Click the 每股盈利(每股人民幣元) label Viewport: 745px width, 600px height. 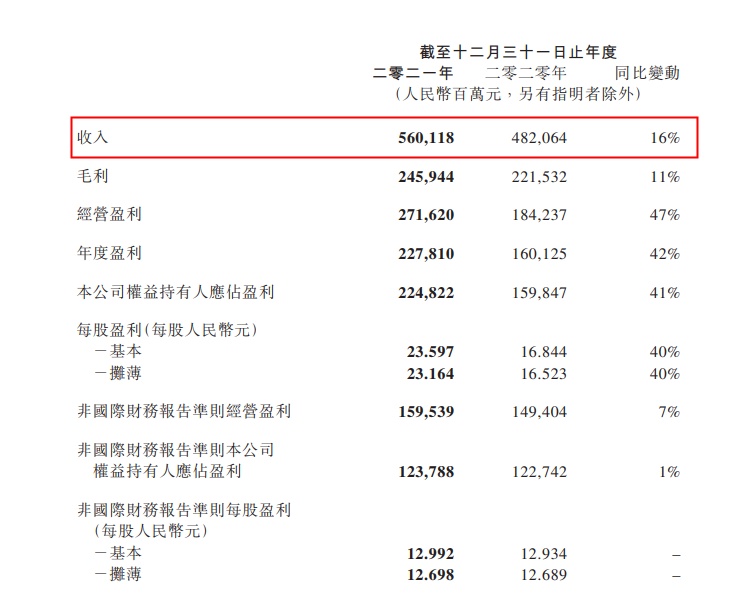click(167, 330)
